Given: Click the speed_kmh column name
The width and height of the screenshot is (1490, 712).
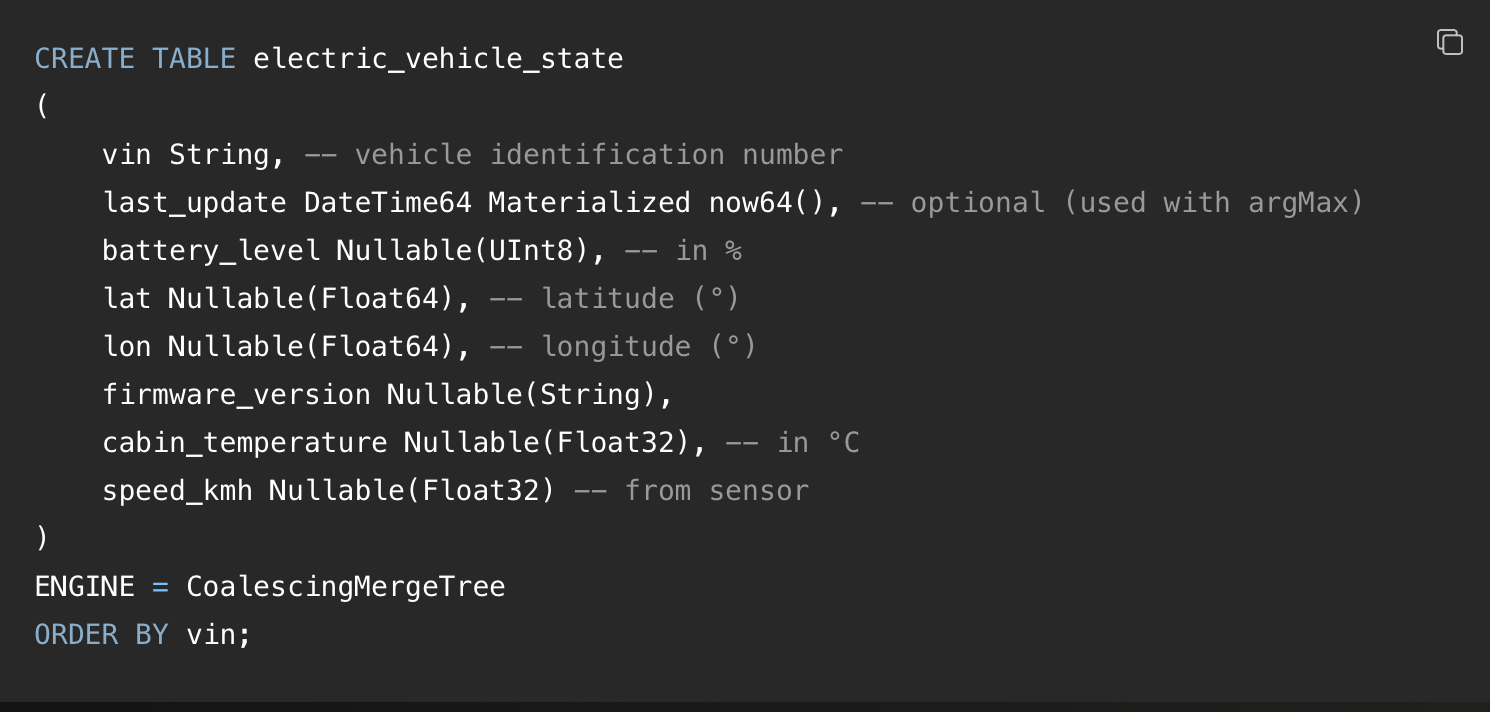Looking at the screenshot, I should tap(177, 490).
